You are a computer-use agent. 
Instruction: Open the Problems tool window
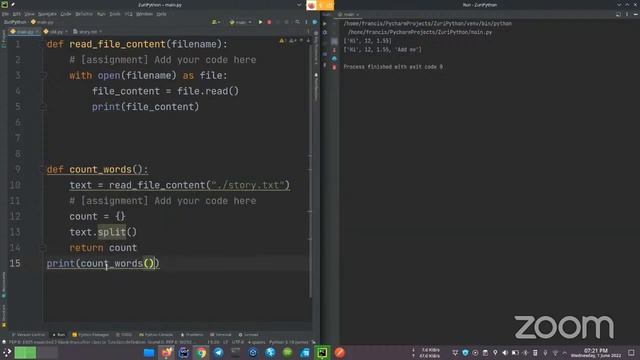point(192,335)
